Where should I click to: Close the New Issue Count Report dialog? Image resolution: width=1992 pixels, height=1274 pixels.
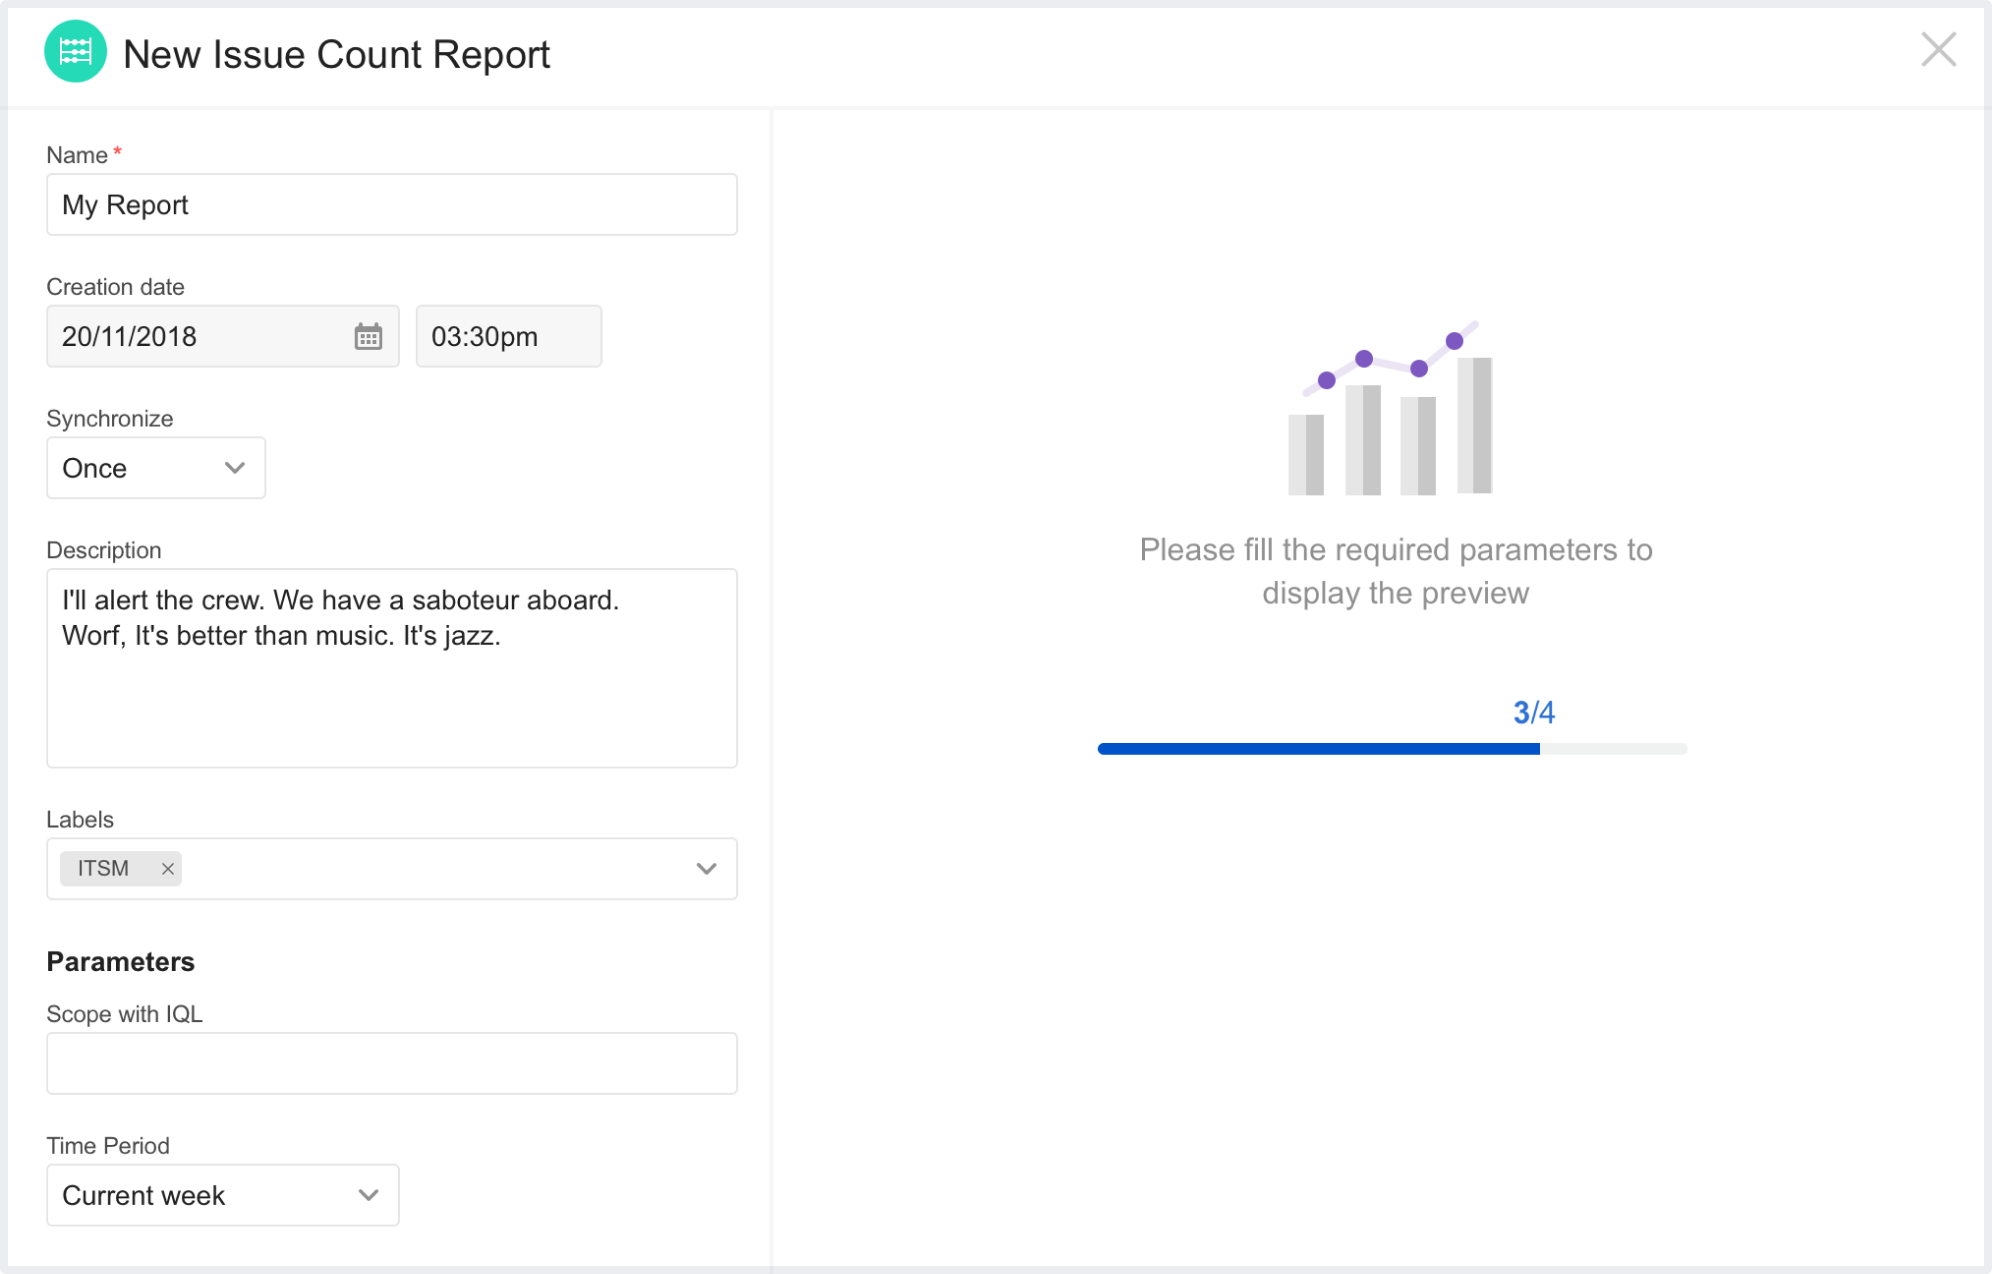[1938, 49]
